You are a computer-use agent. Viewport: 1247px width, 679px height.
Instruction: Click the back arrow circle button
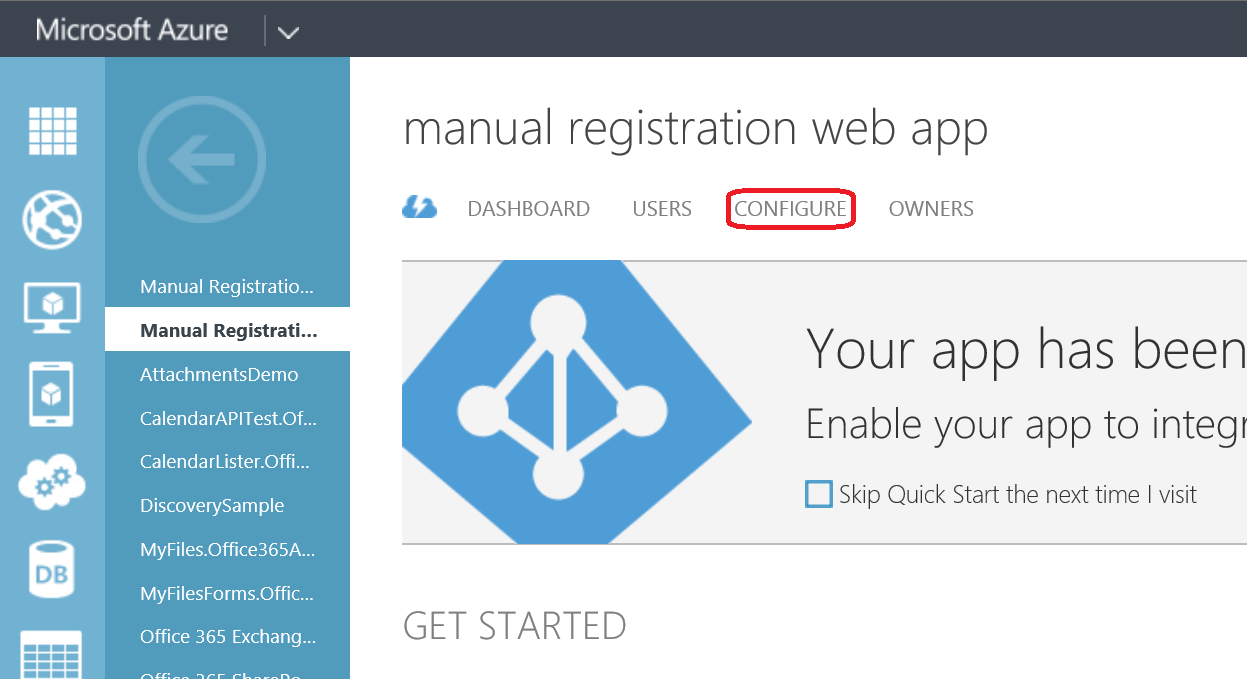click(202, 160)
